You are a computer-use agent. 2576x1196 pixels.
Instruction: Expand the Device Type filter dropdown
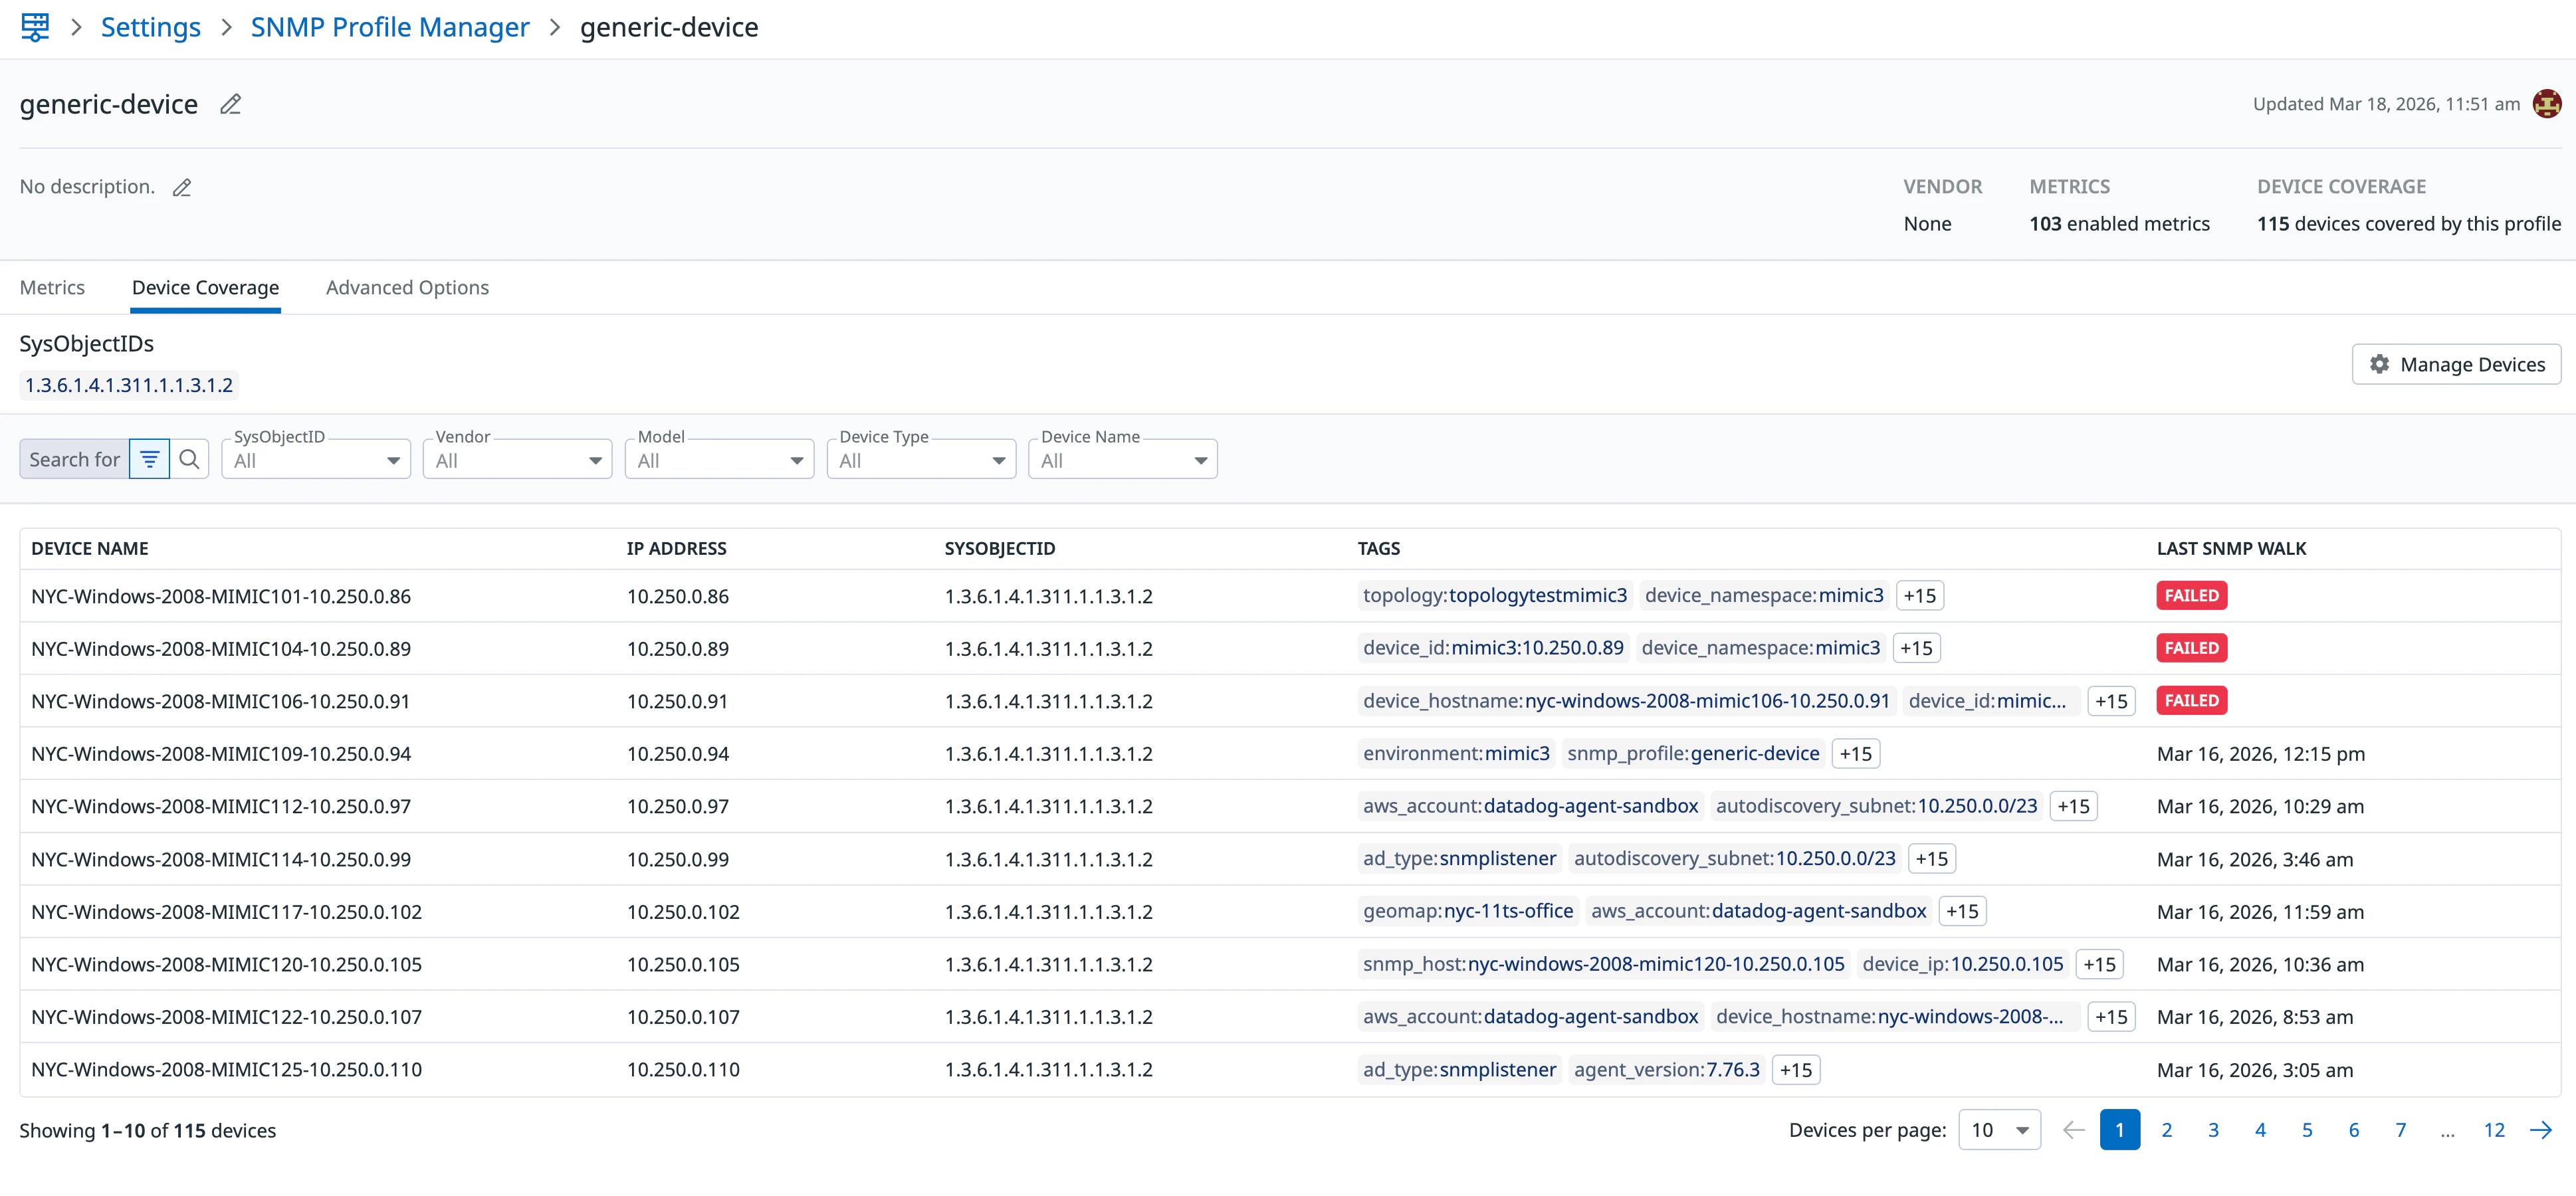(921, 460)
